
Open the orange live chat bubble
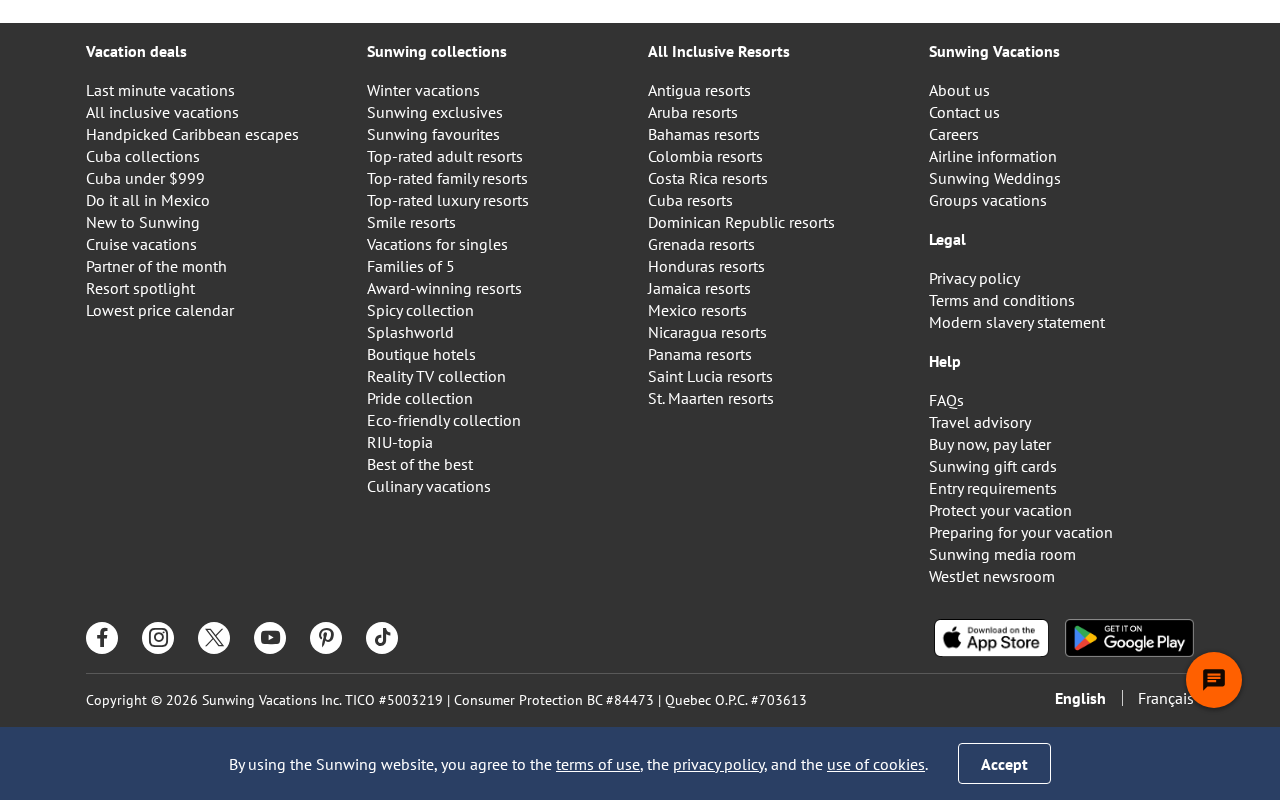click(x=1214, y=680)
